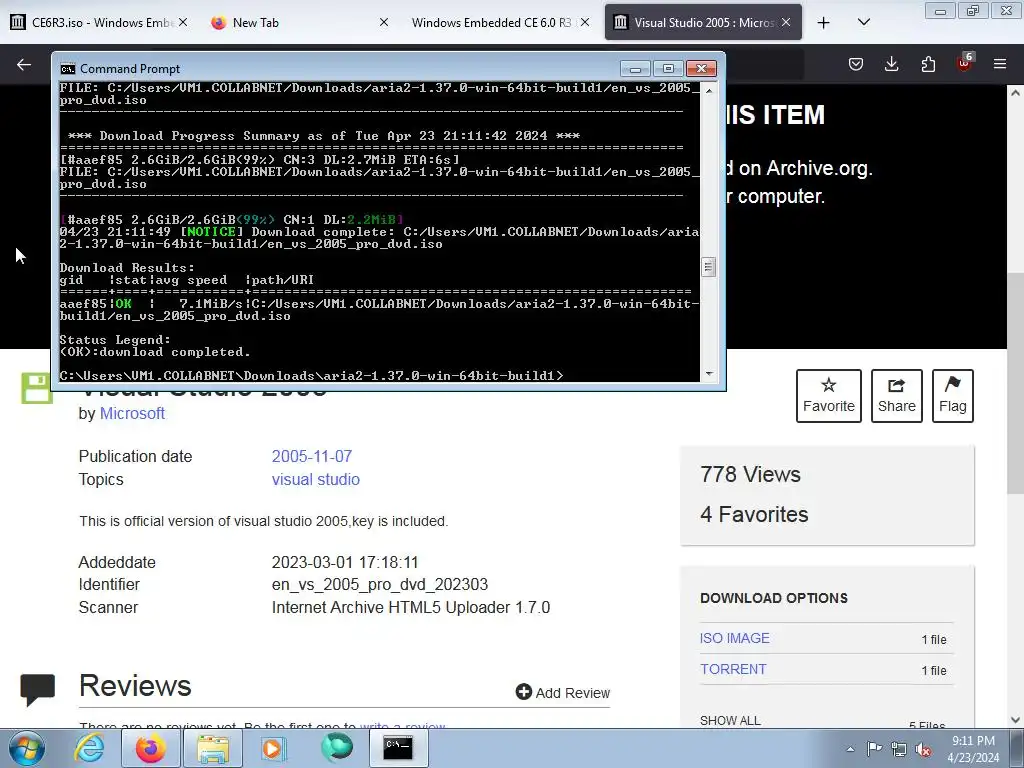Click Command Prompt scrollbar down arrow

pos(709,374)
